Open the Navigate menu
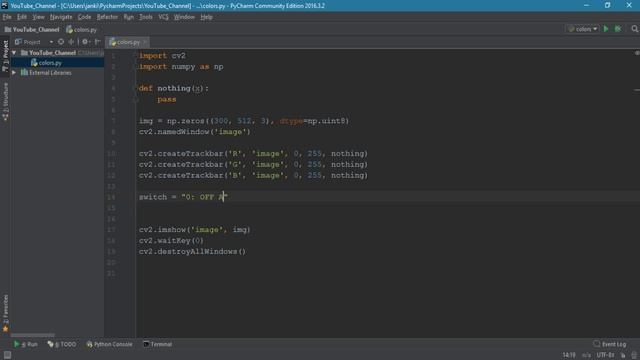Viewport: 640px width, 360px height. pos(61,17)
